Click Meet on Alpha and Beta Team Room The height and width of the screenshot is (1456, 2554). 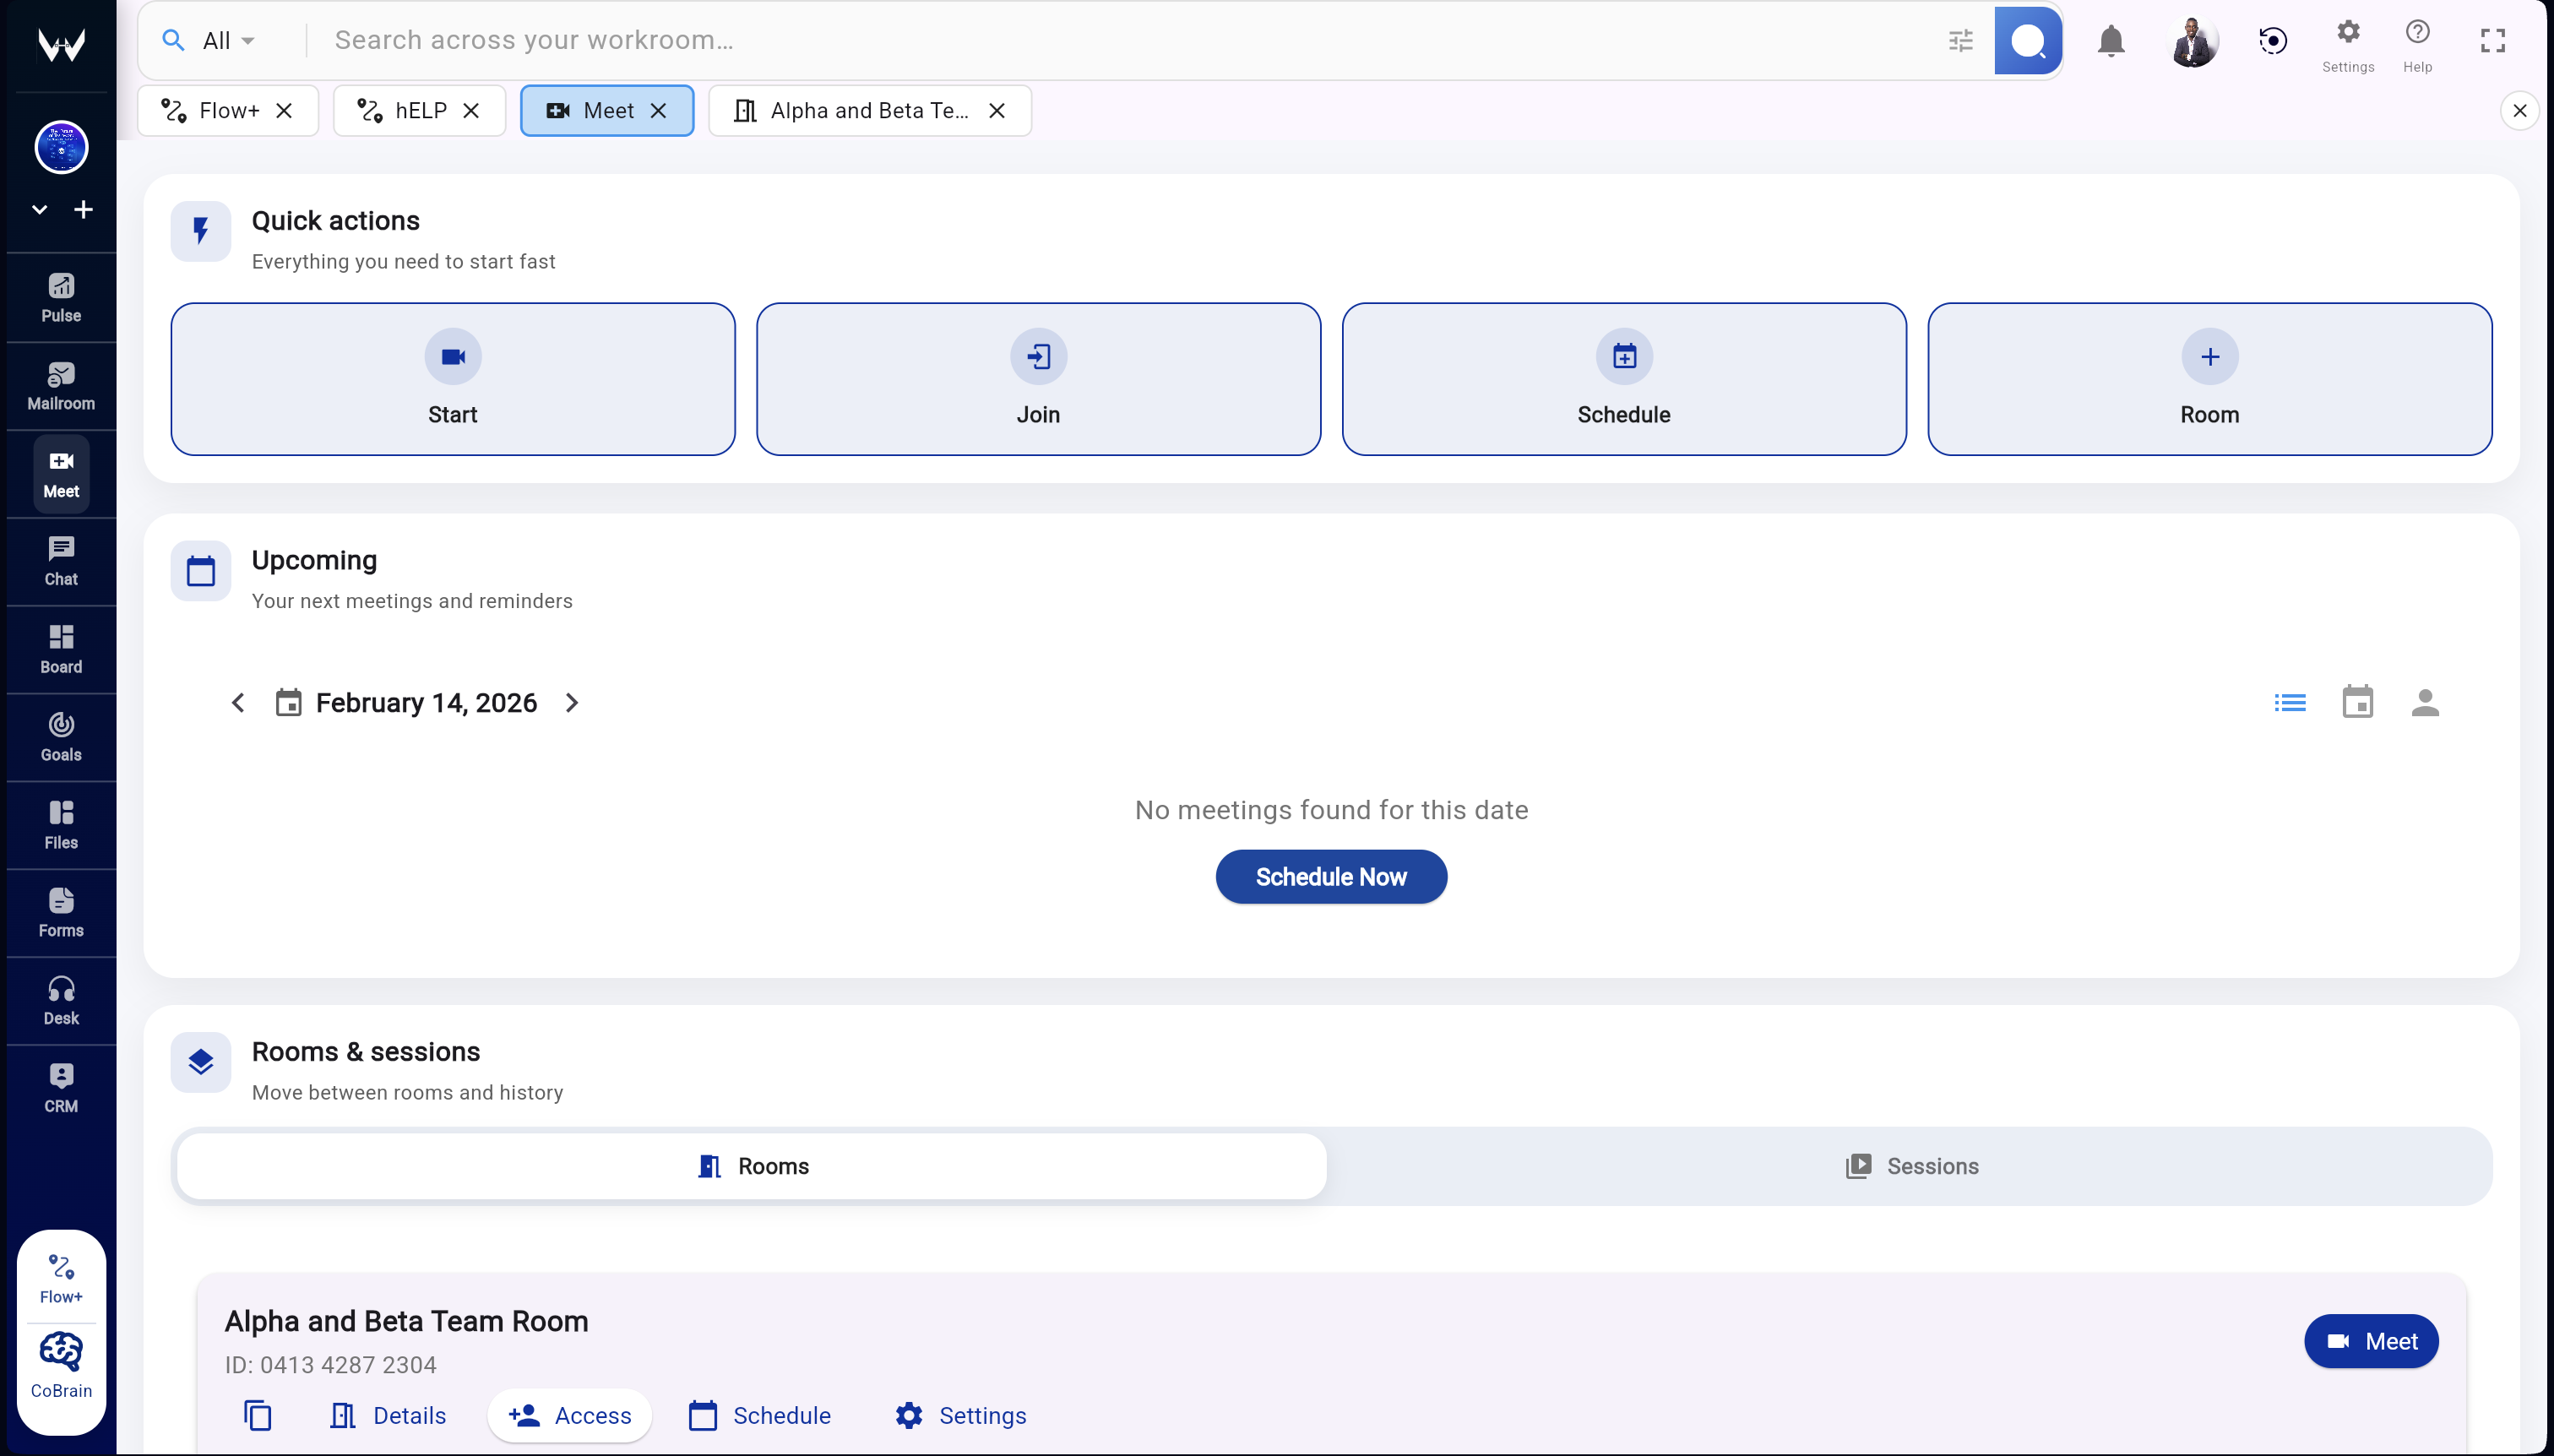2371,1341
